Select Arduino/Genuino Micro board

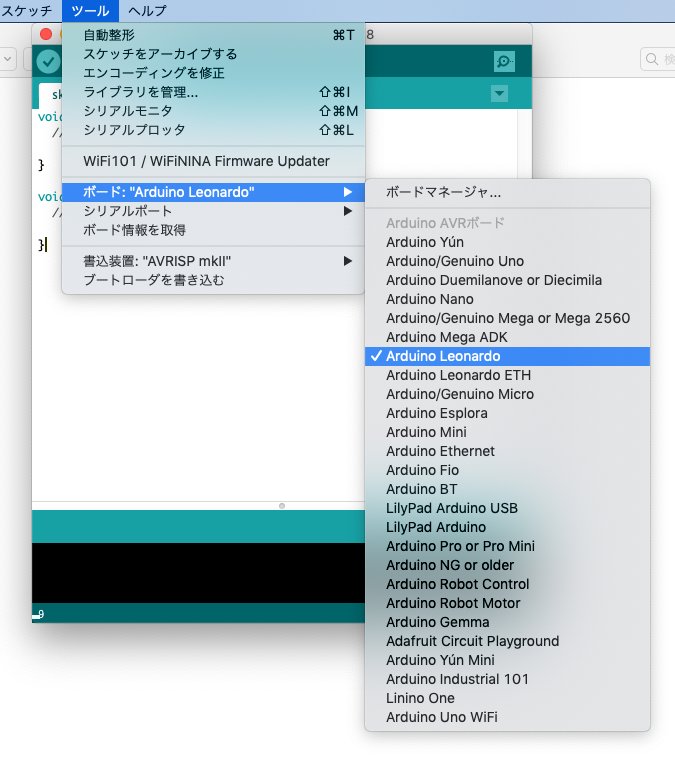pos(507,394)
